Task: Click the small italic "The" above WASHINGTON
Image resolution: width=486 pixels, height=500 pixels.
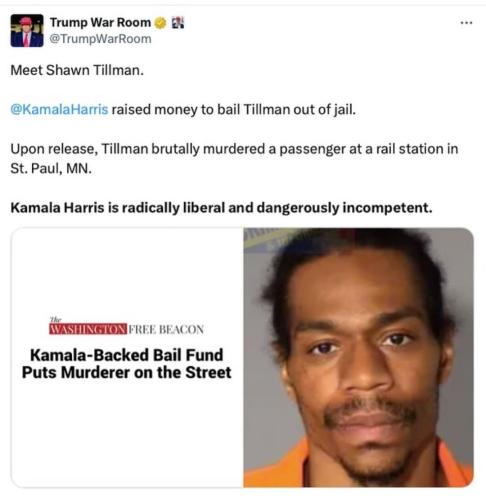Action: [55, 320]
